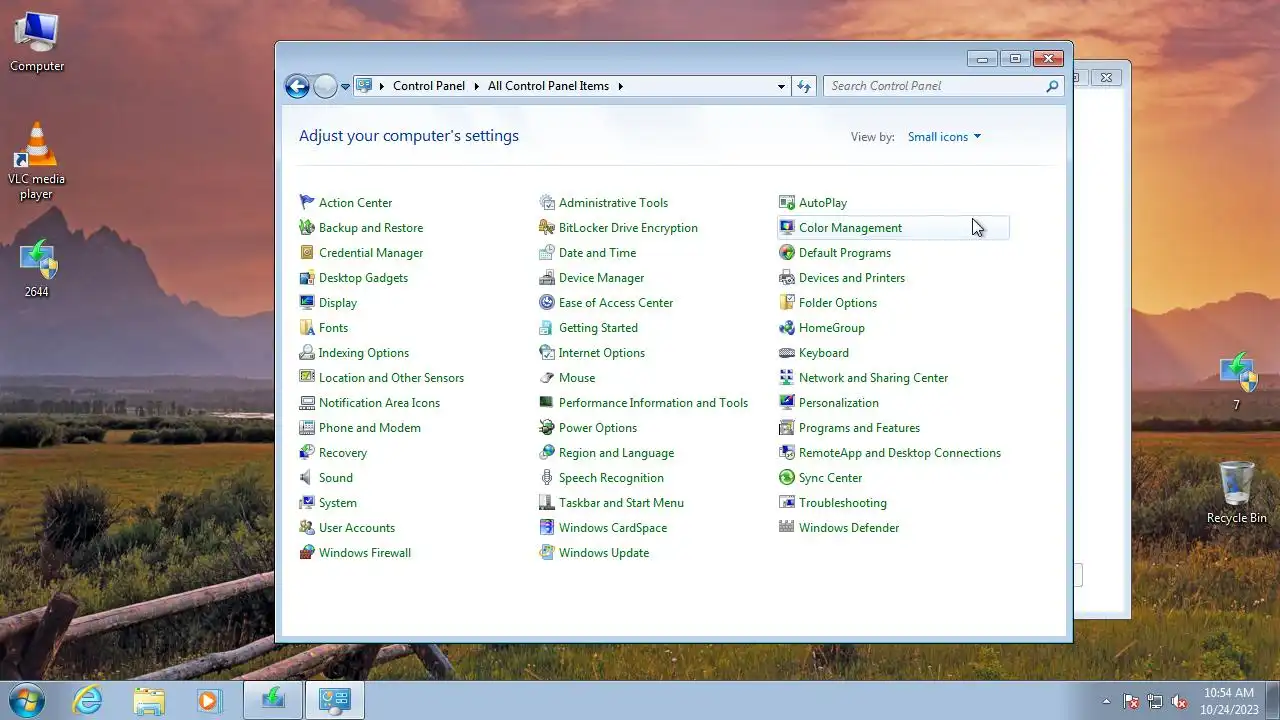
Task: Open Internet Options
Action: (601, 352)
